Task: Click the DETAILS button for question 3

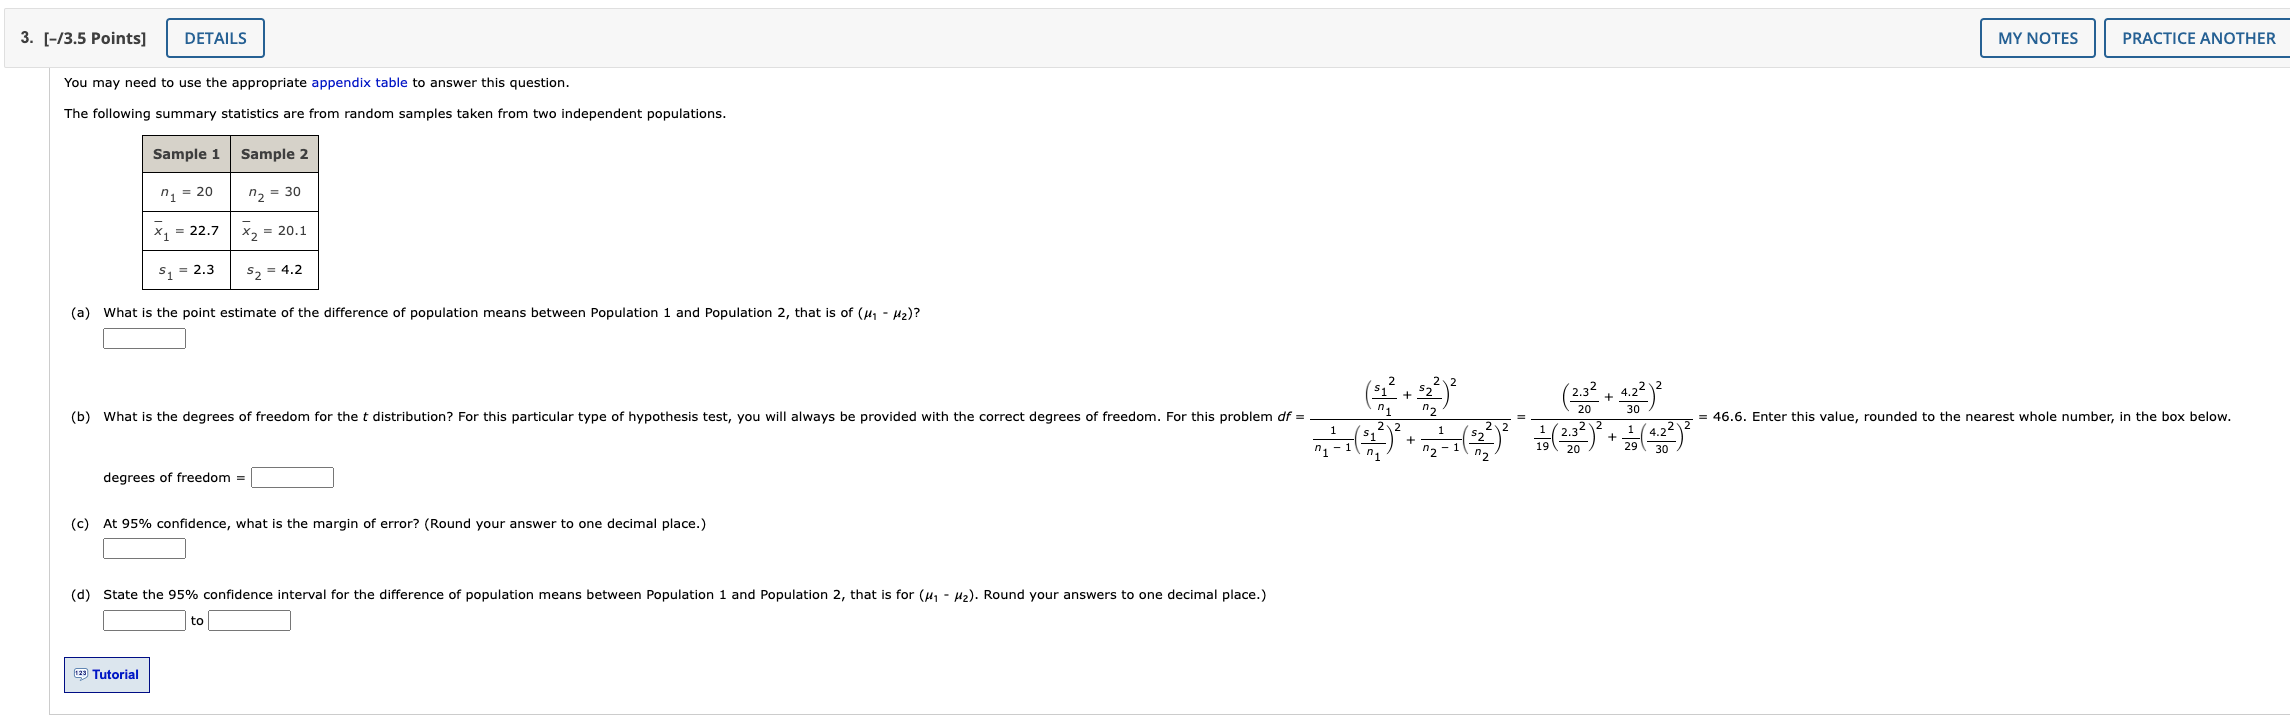Action: point(216,38)
